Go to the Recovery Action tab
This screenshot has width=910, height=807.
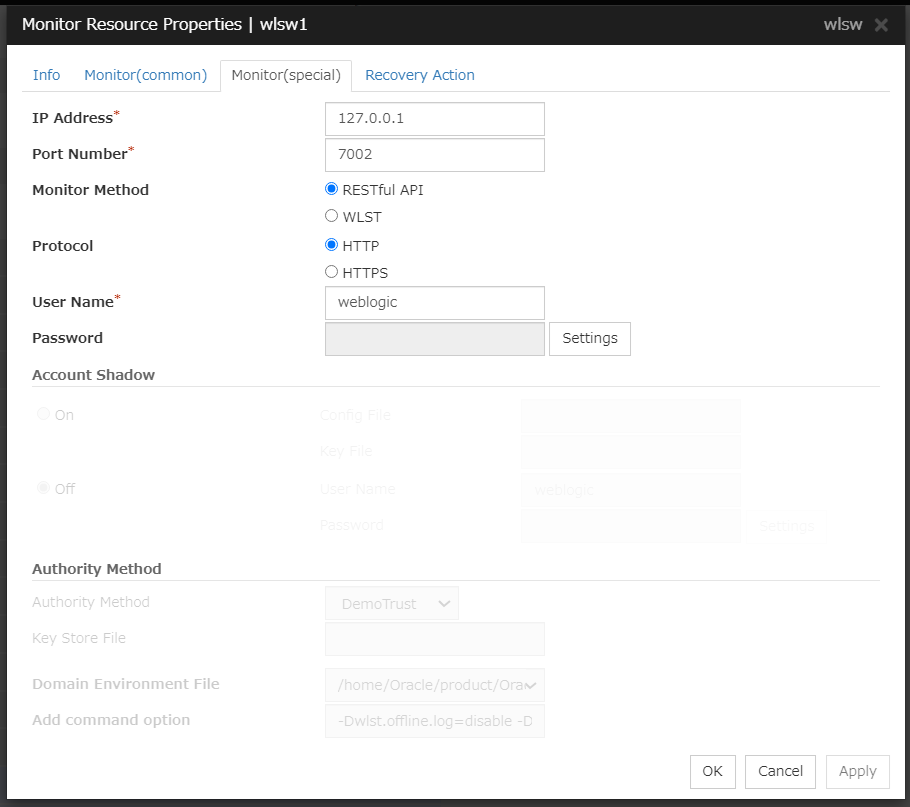pos(419,75)
